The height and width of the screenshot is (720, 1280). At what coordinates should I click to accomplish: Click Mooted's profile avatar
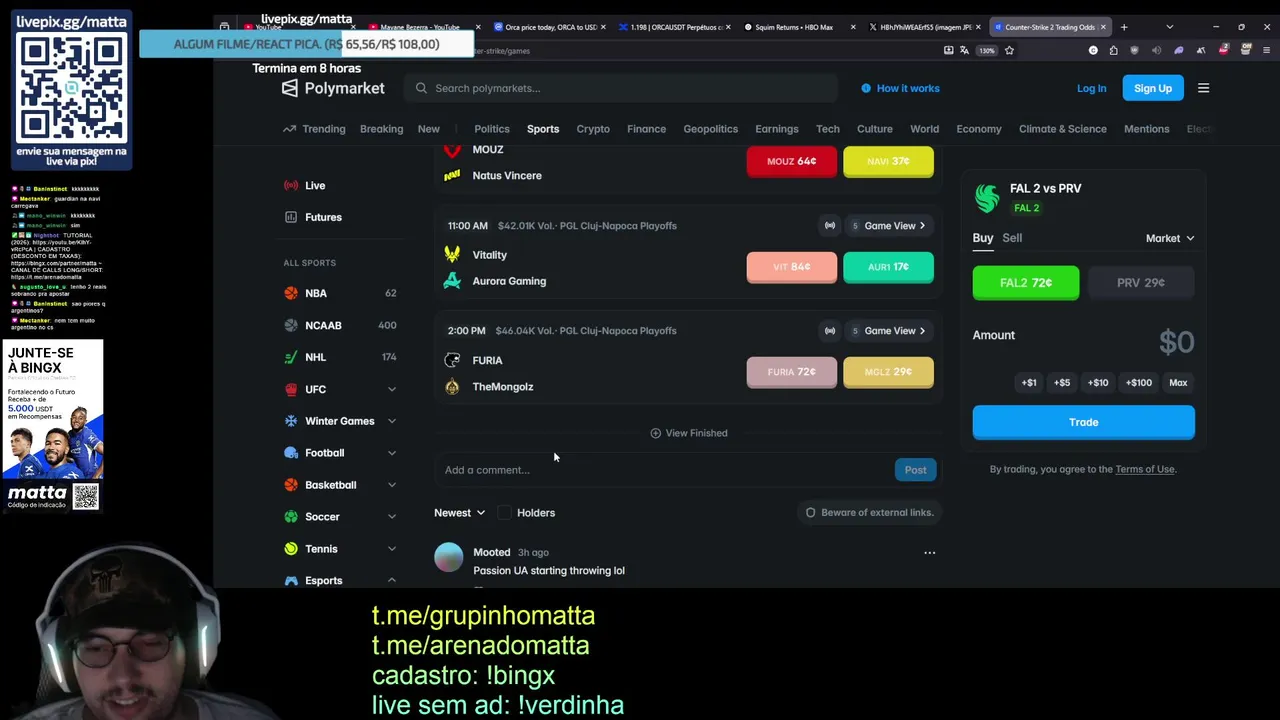click(x=449, y=558)
